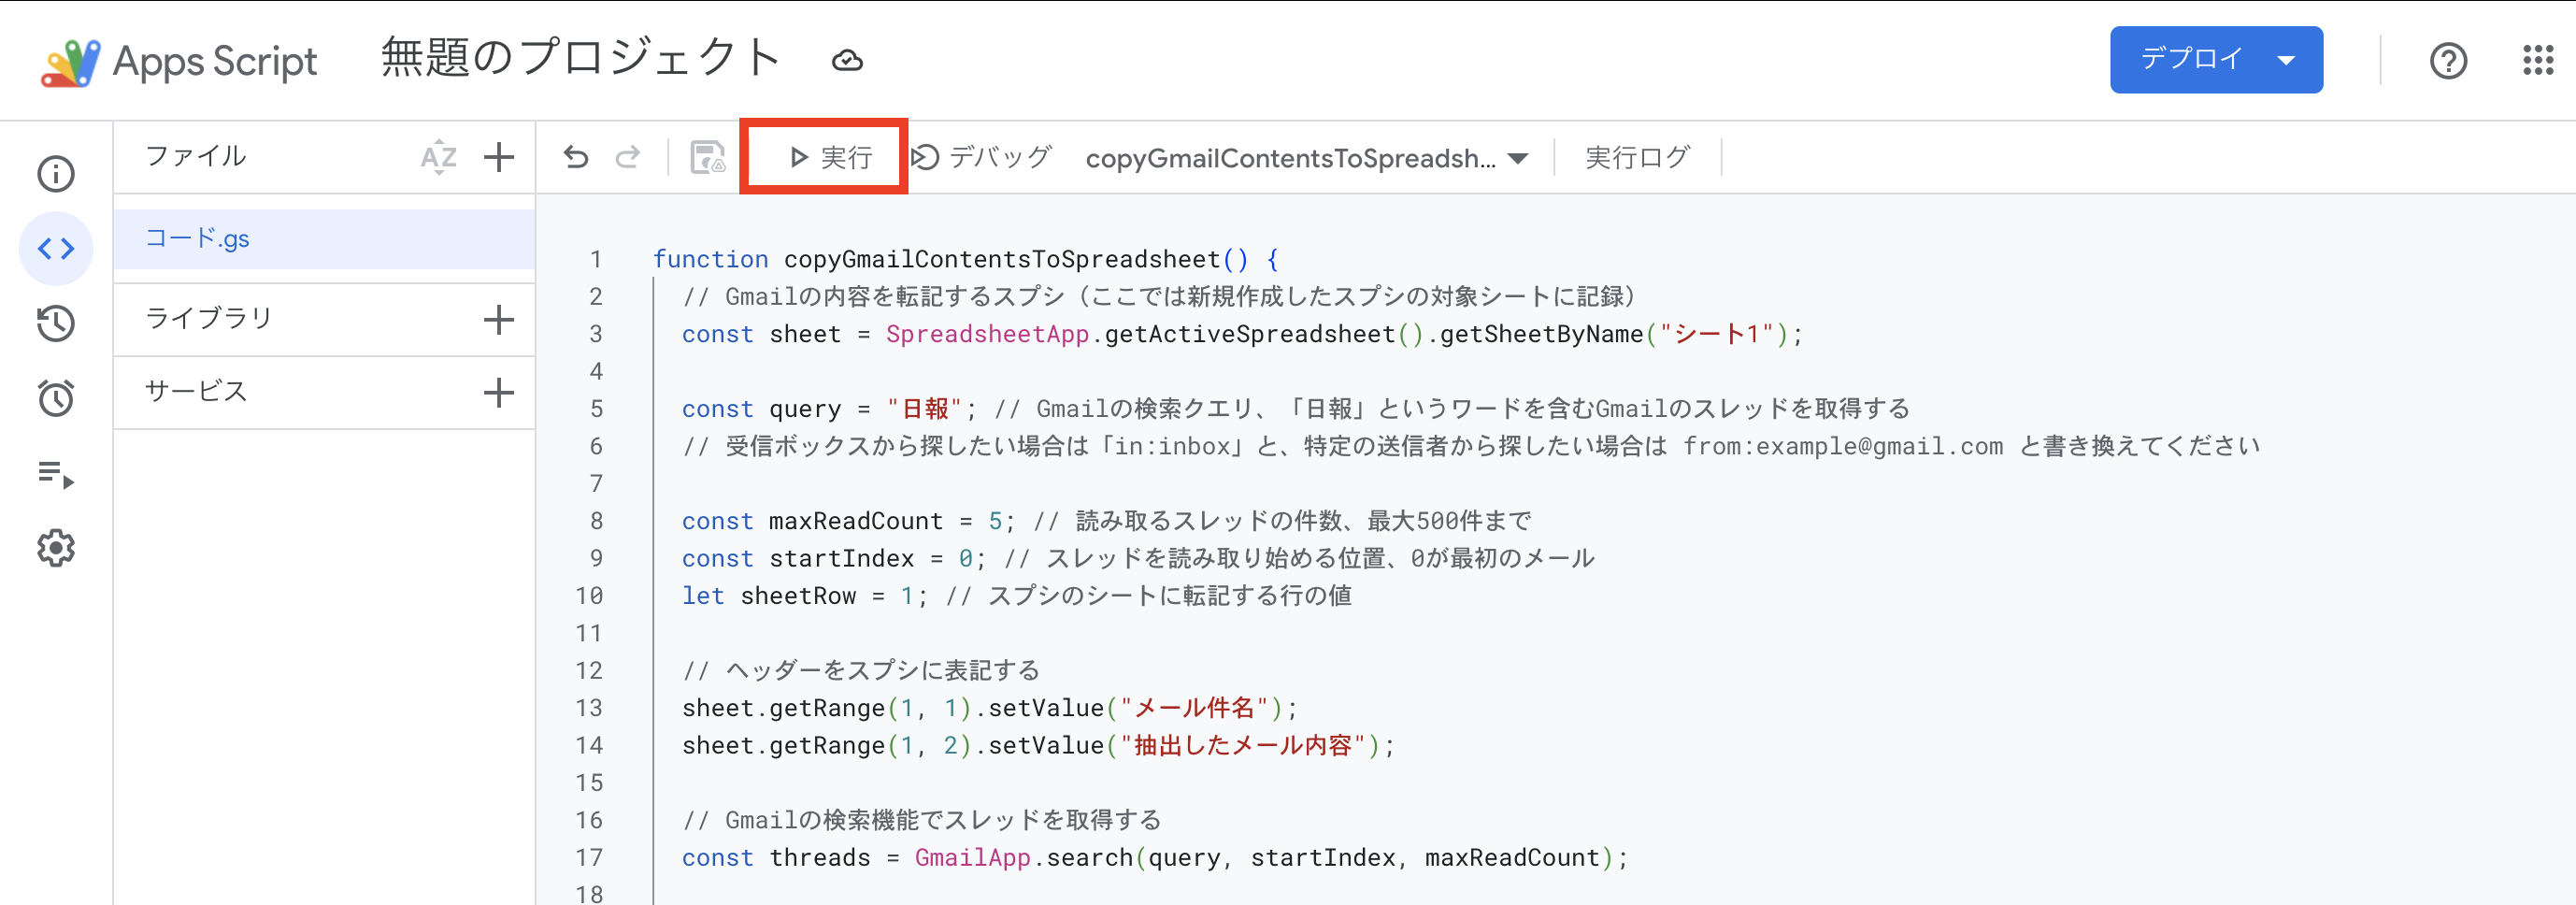View Executions using the list icon
Viewport: 2576px width, 905px height.
55,473
